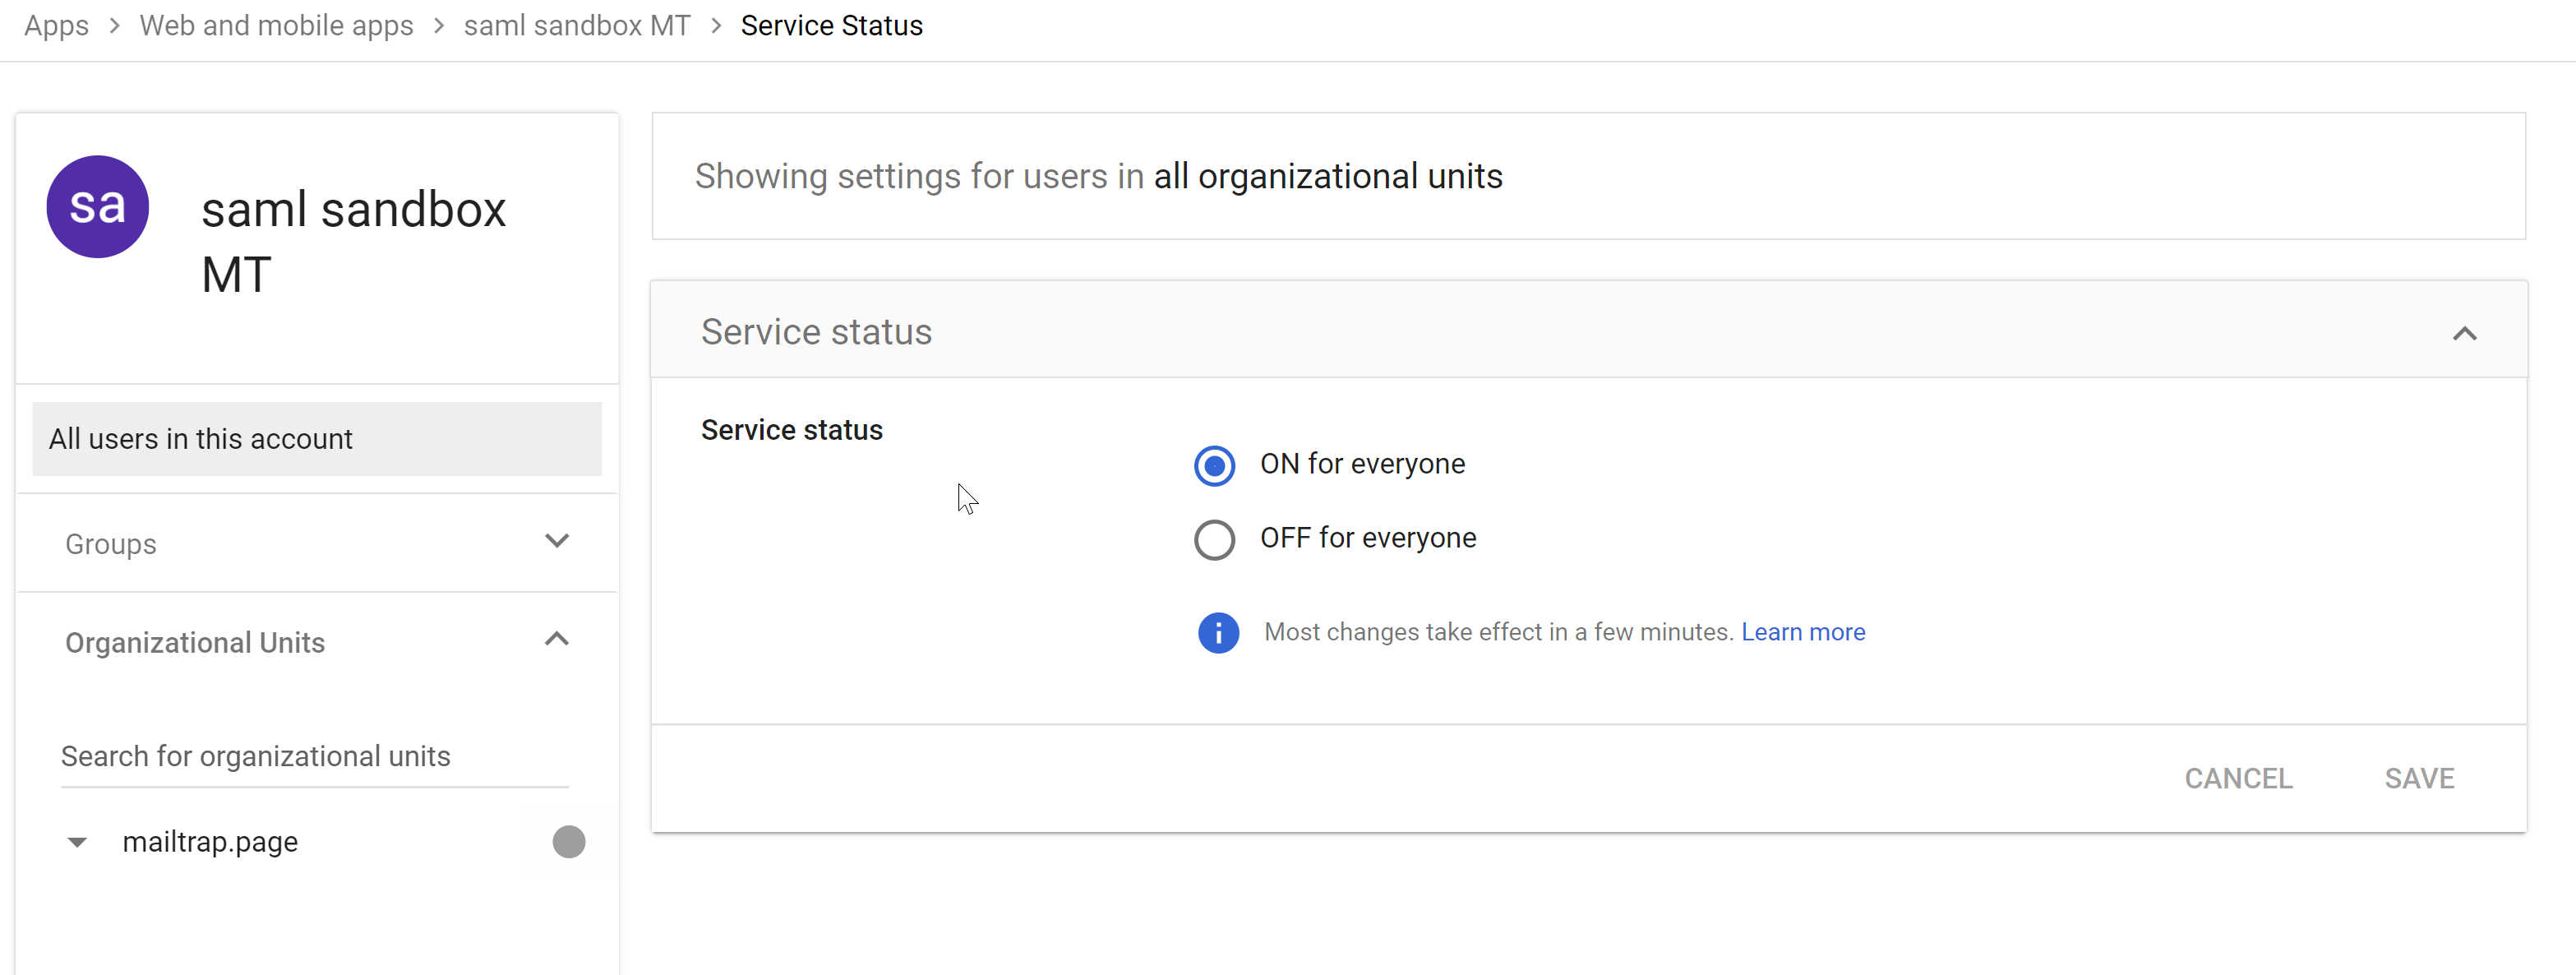Click the Search for organizational units field

[x=314, y=757]
